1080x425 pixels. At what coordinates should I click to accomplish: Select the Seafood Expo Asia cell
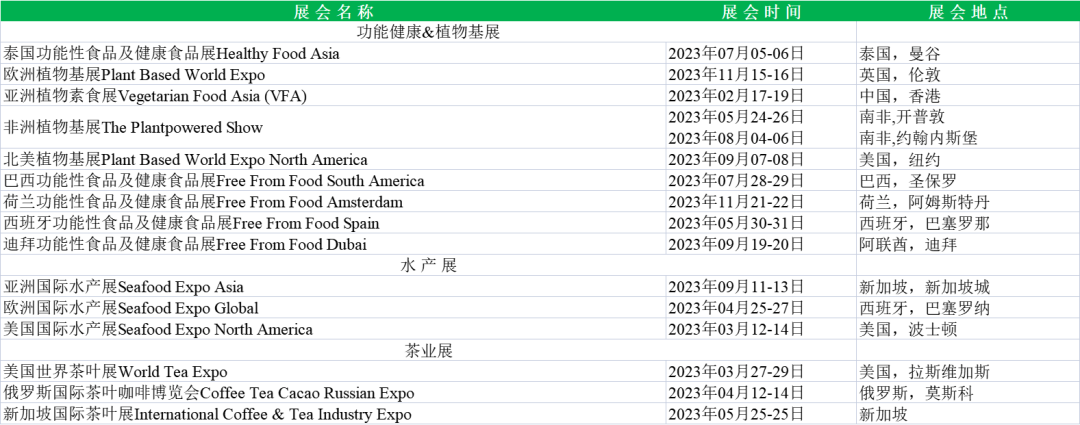333,287
